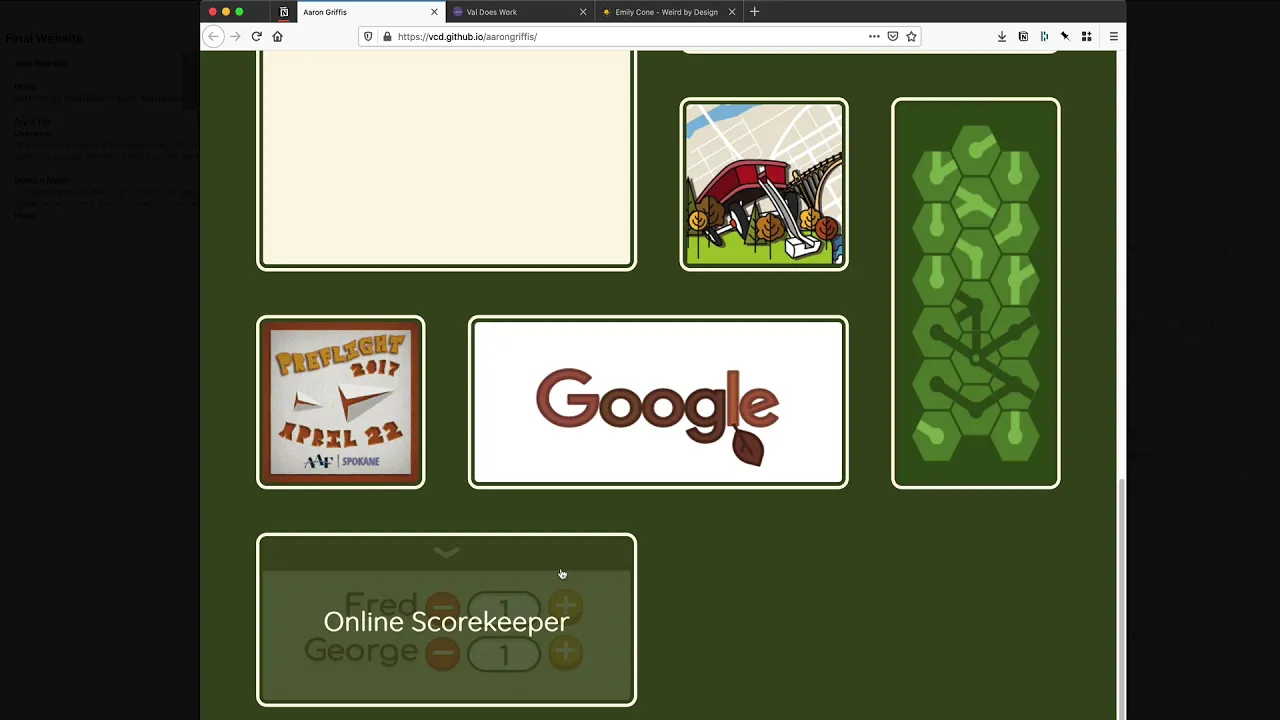Click the forward navigation arrow

235,36
